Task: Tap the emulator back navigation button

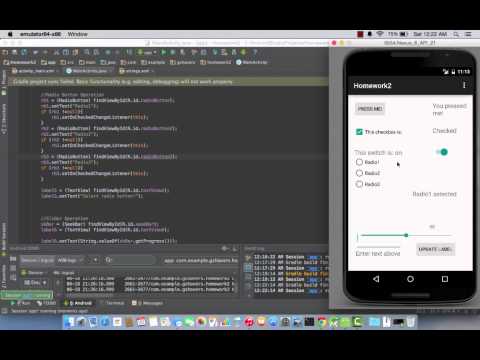Action: tap(376, 279)
